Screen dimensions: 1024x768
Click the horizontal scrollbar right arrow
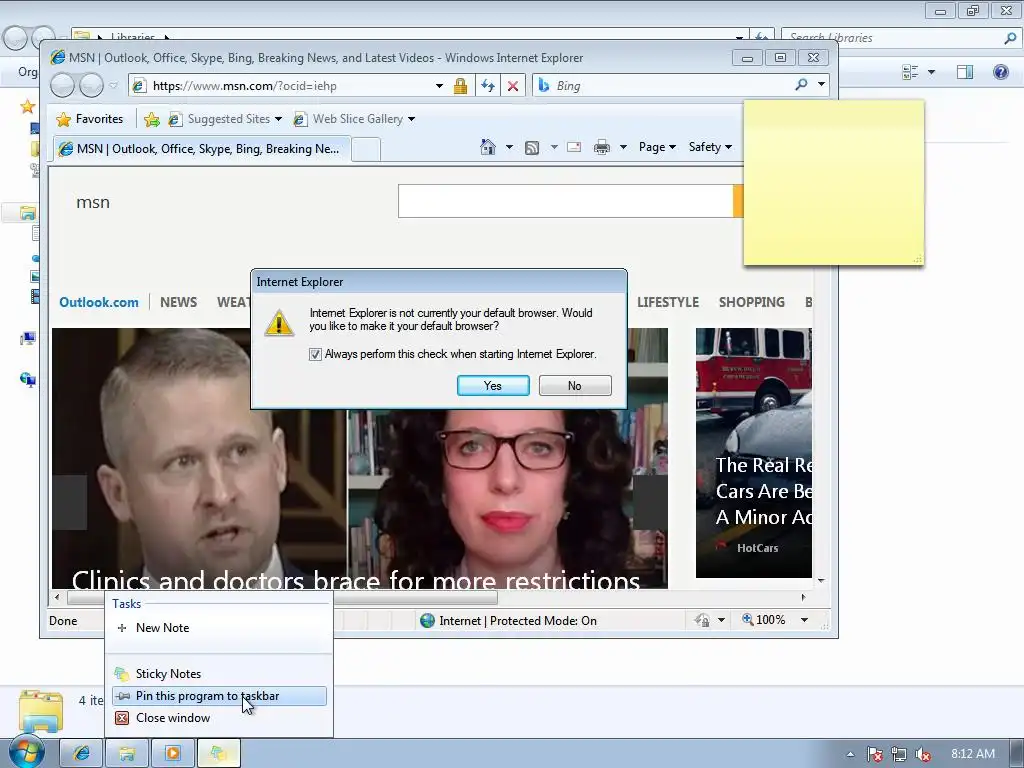coord(803,597)
